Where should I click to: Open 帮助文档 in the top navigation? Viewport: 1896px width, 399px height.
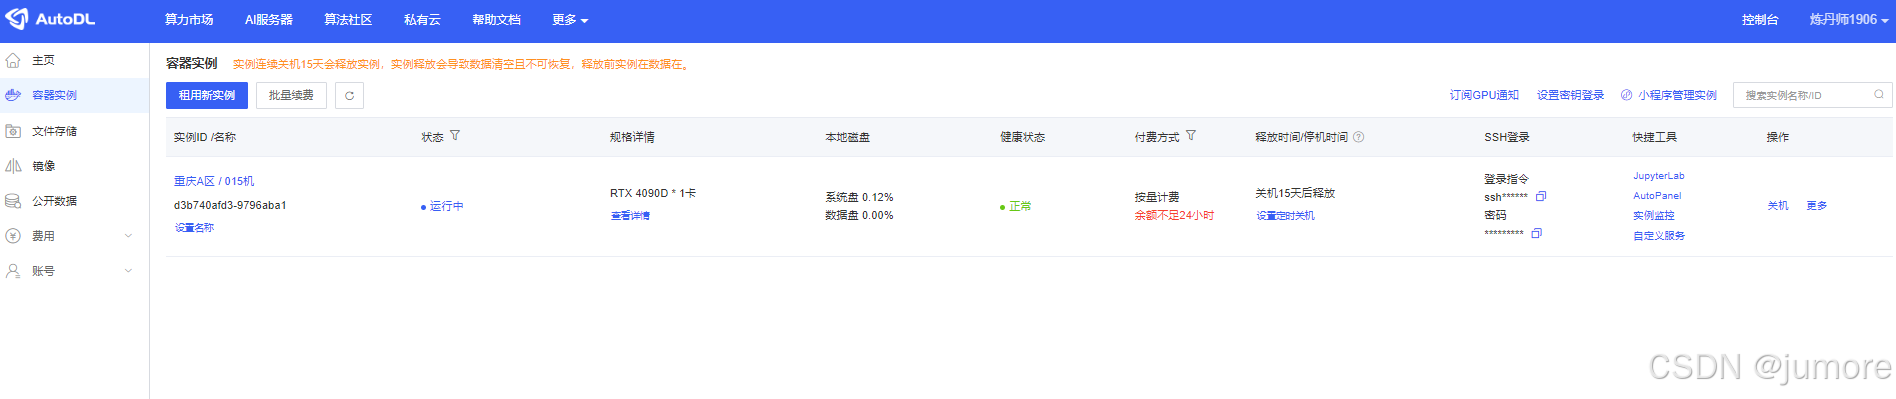496,20
